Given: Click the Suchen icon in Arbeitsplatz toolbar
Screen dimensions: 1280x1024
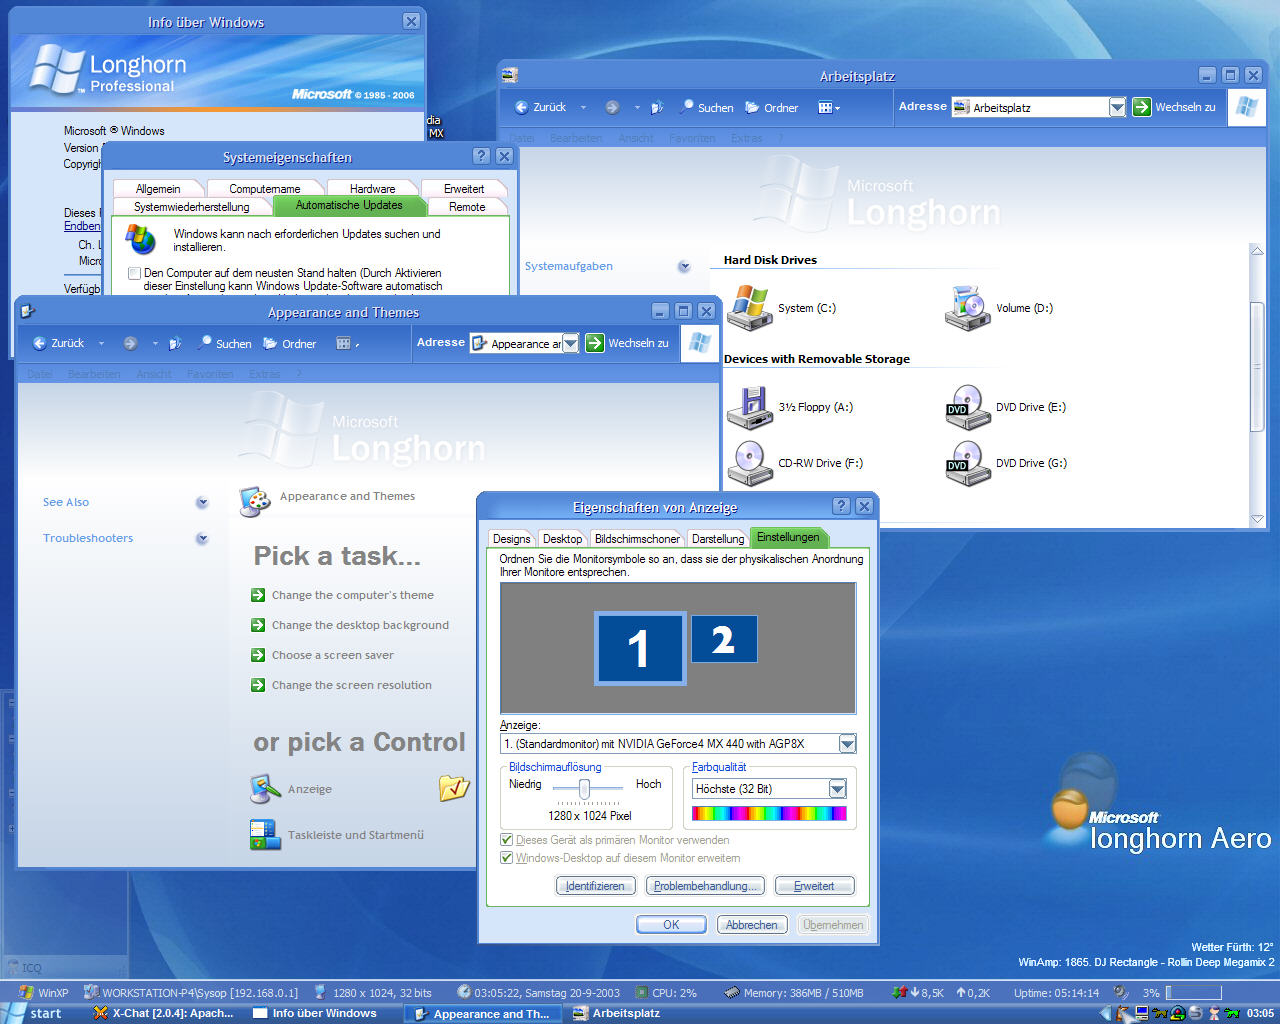Looking at the screenshot, I should 687,107.
